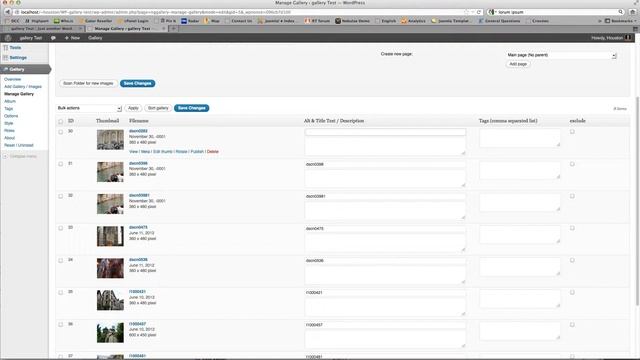Viewport: 640px width, 360px height.
Task: Click Save Changes beside Sort gallery
Action: (x=191, y=108)
